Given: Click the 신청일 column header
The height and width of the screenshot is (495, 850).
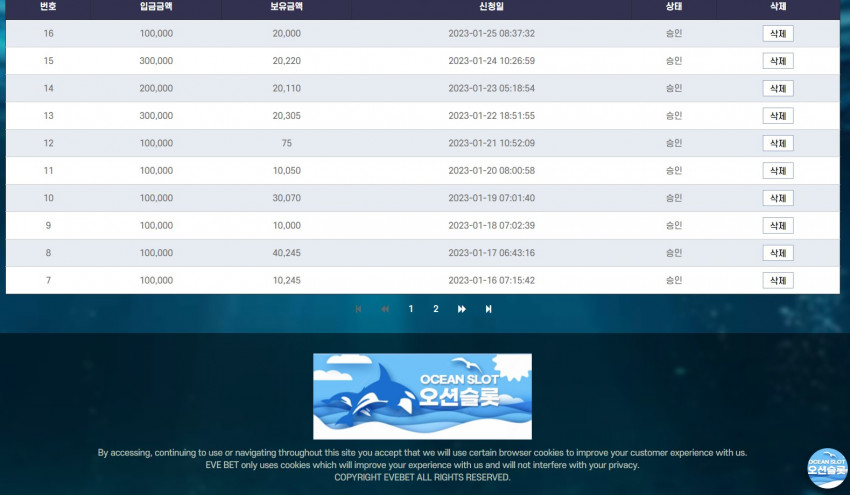Looking at the screenshot, I should pyautogui.click(x=491, y=7).
